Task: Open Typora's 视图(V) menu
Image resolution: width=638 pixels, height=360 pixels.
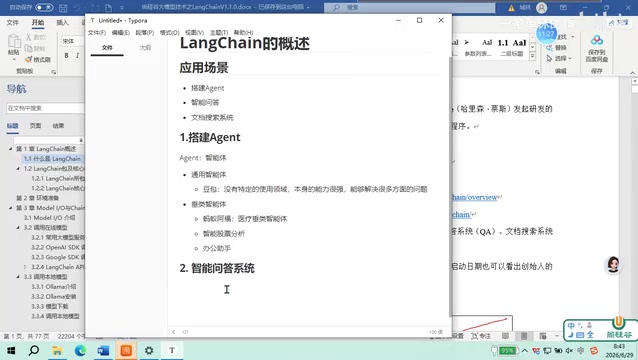Action: [194, 33]
